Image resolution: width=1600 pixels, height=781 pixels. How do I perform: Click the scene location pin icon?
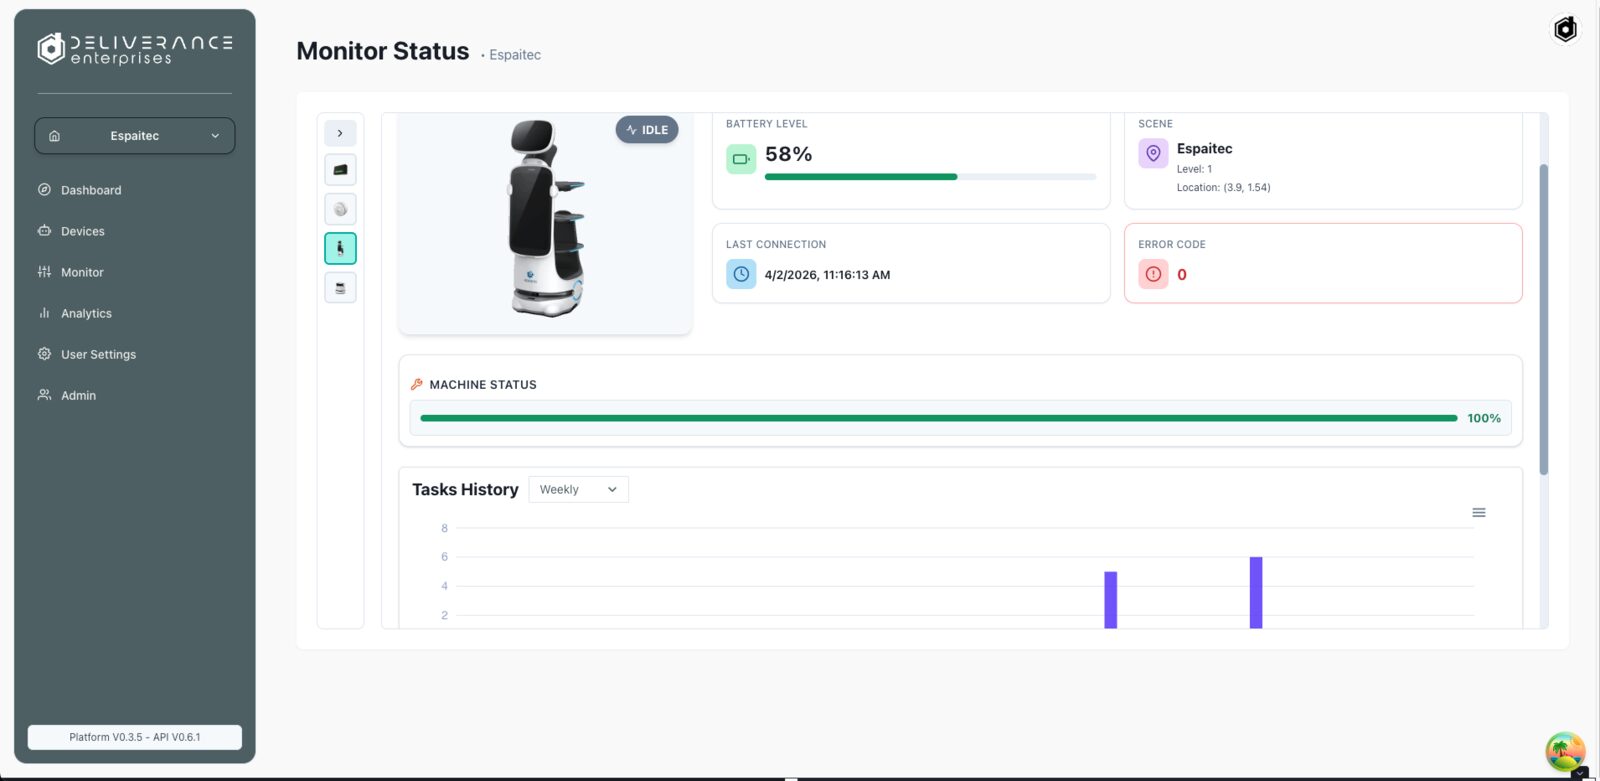tap(1153, 153)
